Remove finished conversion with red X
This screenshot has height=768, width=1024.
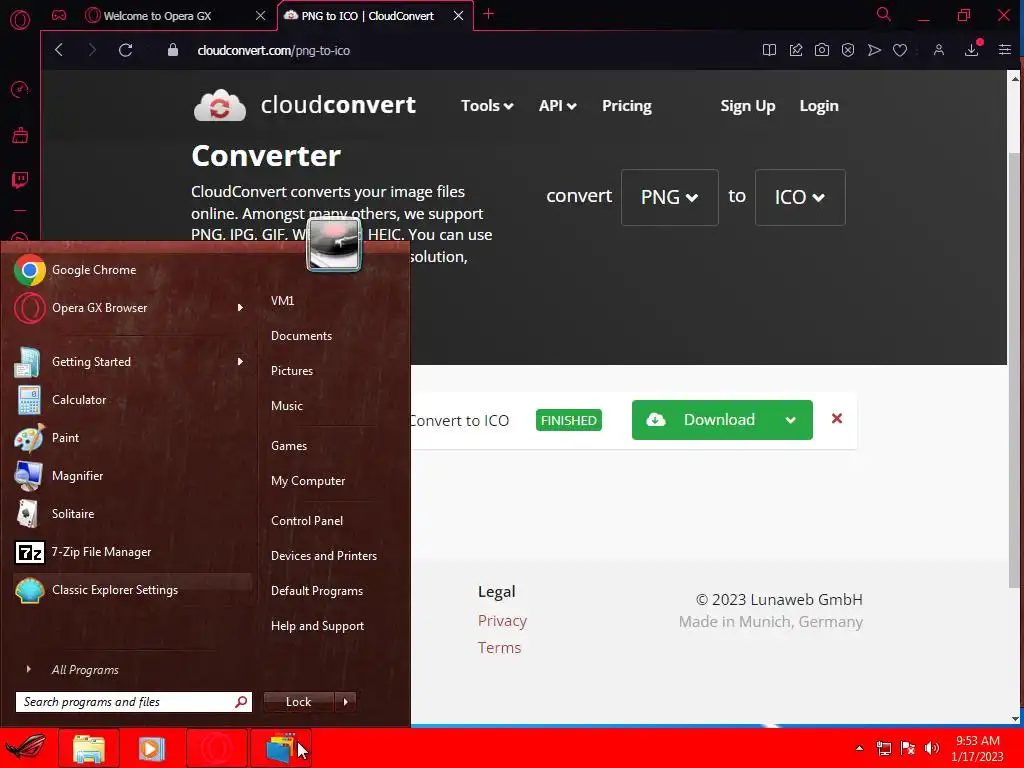[837, 419]
